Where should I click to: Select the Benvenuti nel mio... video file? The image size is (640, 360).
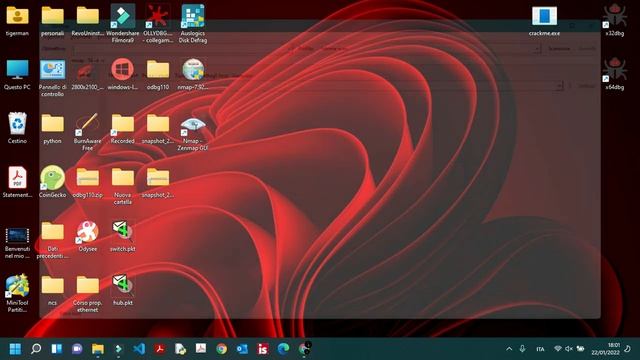(x=17, y=236)
